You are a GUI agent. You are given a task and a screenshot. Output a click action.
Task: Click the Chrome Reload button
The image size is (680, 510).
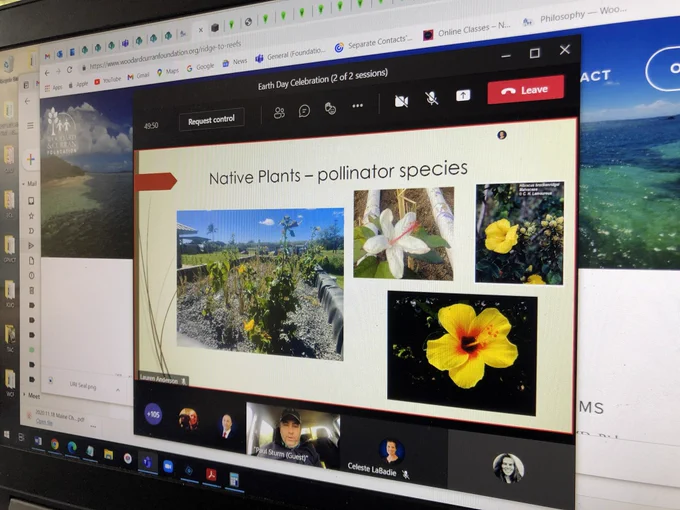click(x=69, y=70)
